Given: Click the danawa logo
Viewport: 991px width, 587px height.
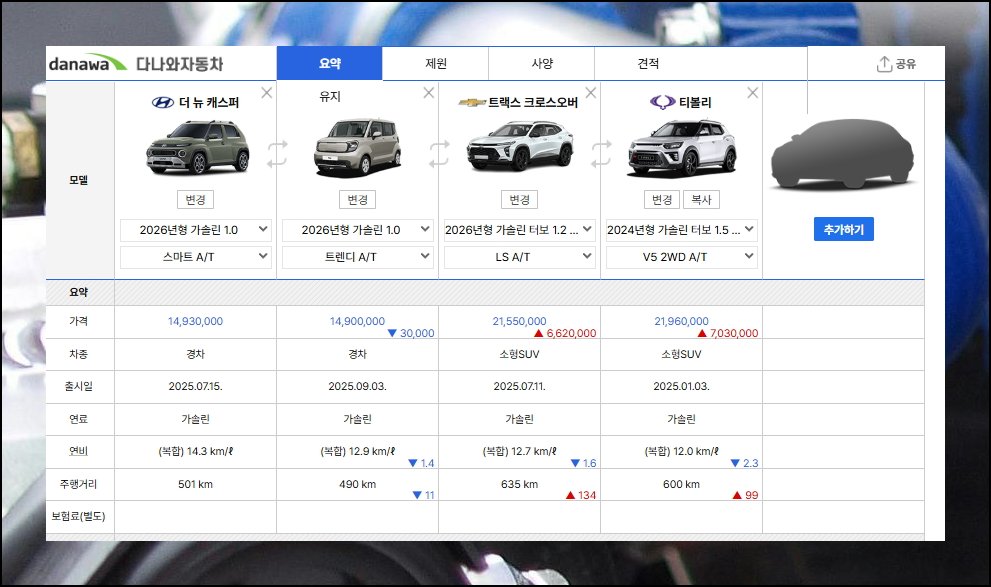Looking at the screenshot, I should coord(87,63).
